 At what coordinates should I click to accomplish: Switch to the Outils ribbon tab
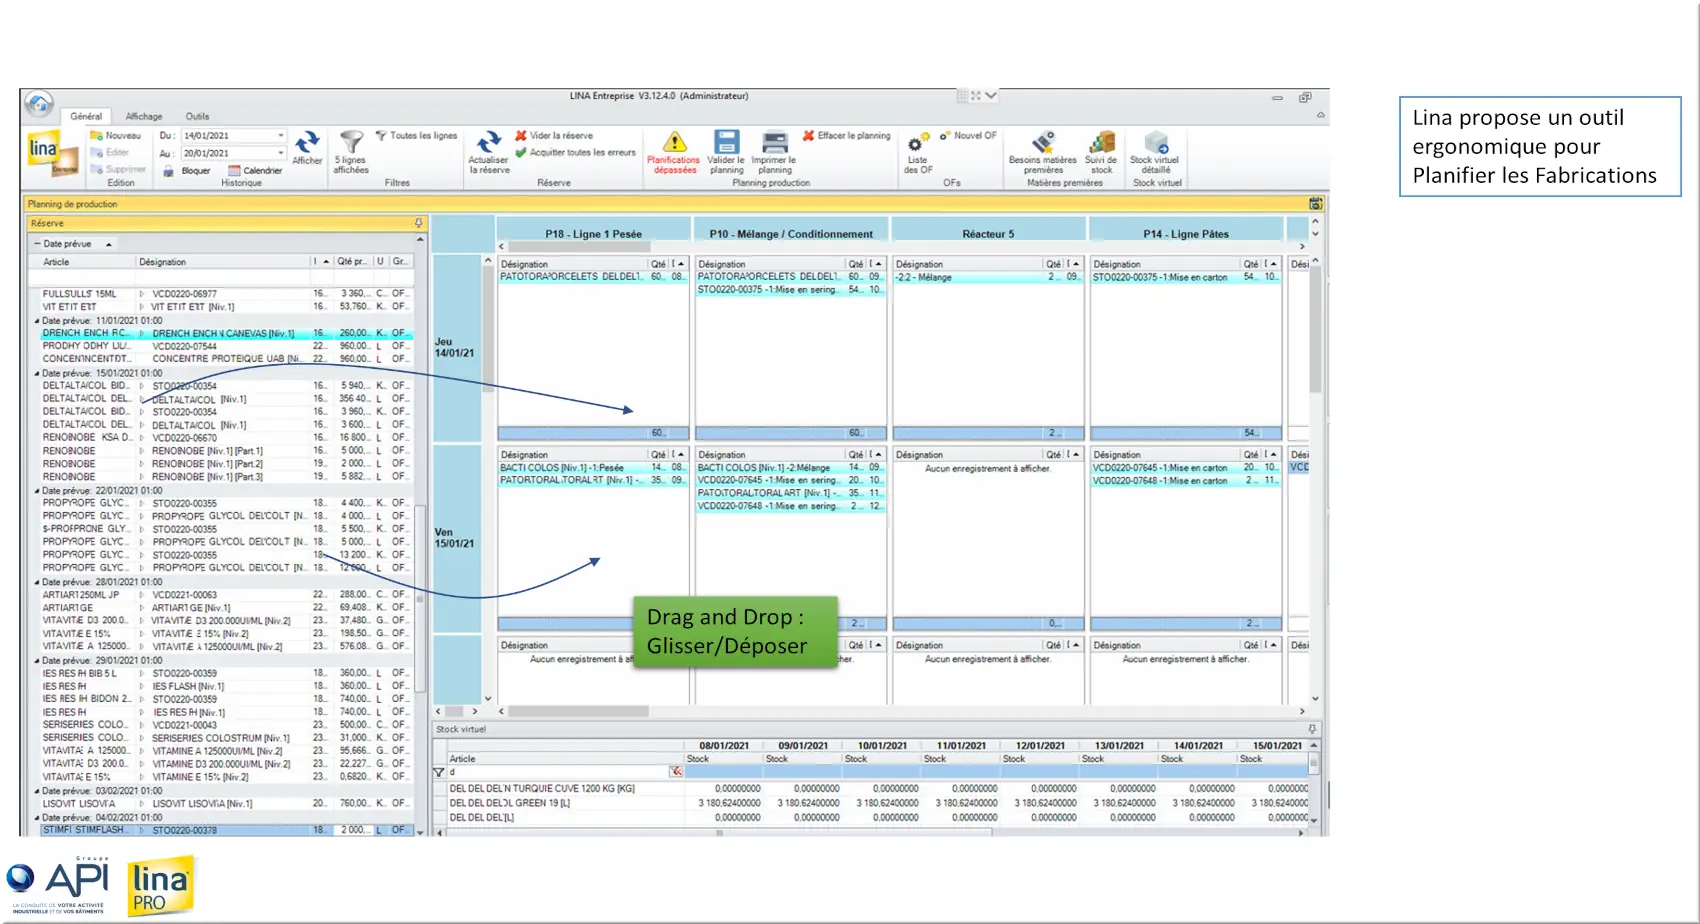click(197, 116)
